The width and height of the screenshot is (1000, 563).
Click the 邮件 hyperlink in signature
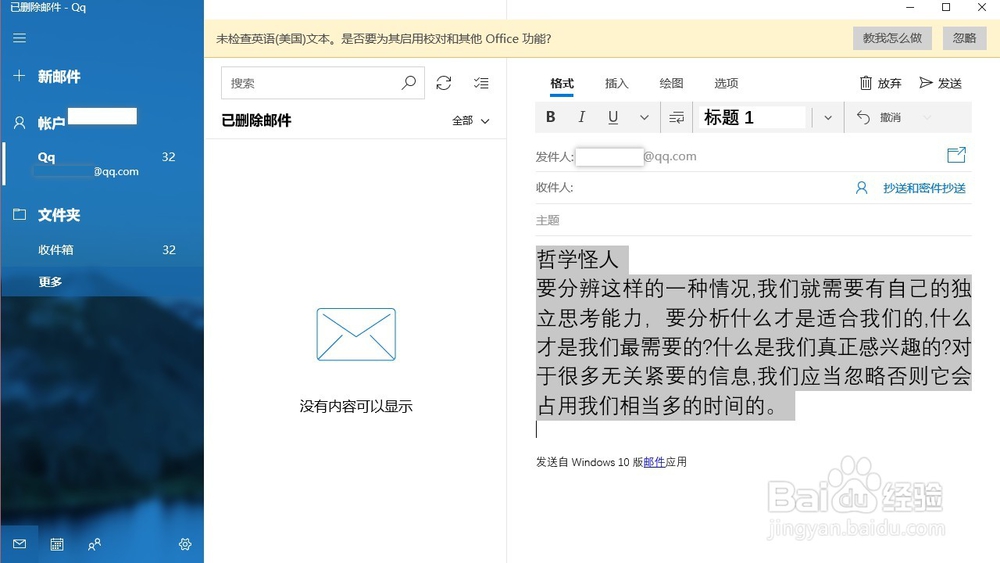pyautogui.click(x=654, y=462)
